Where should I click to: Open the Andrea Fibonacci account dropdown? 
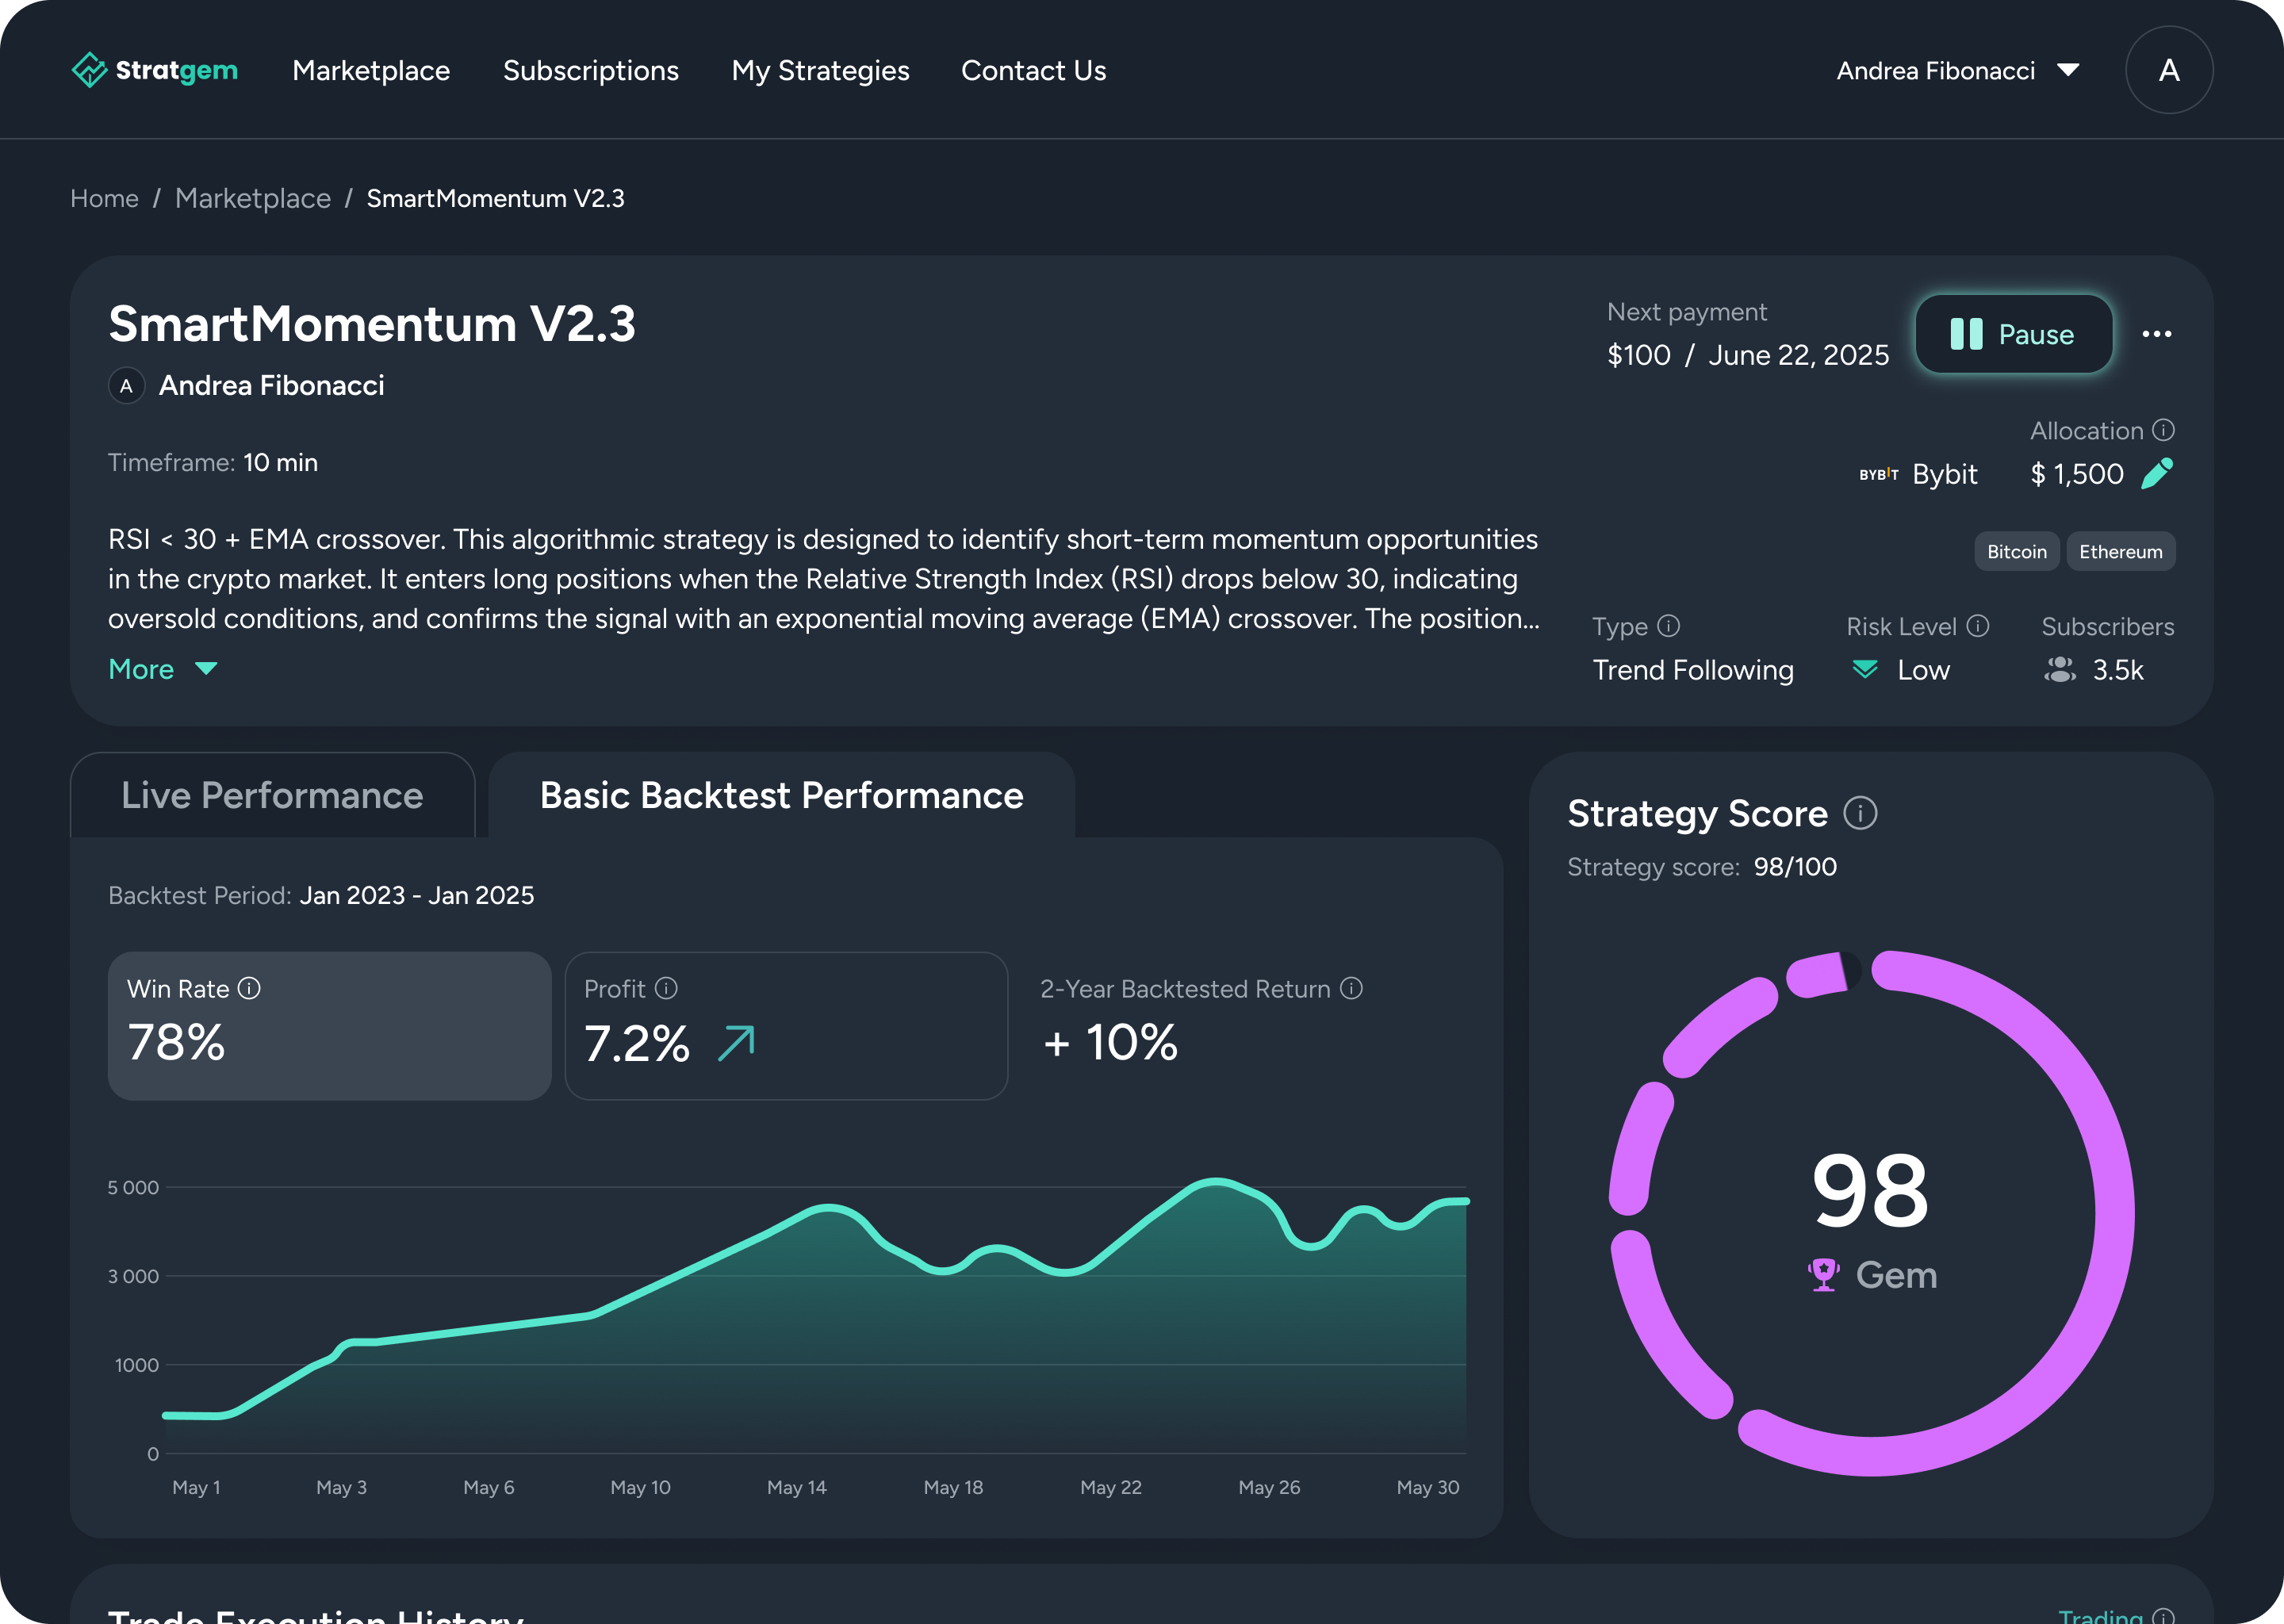coord(1957,70)
